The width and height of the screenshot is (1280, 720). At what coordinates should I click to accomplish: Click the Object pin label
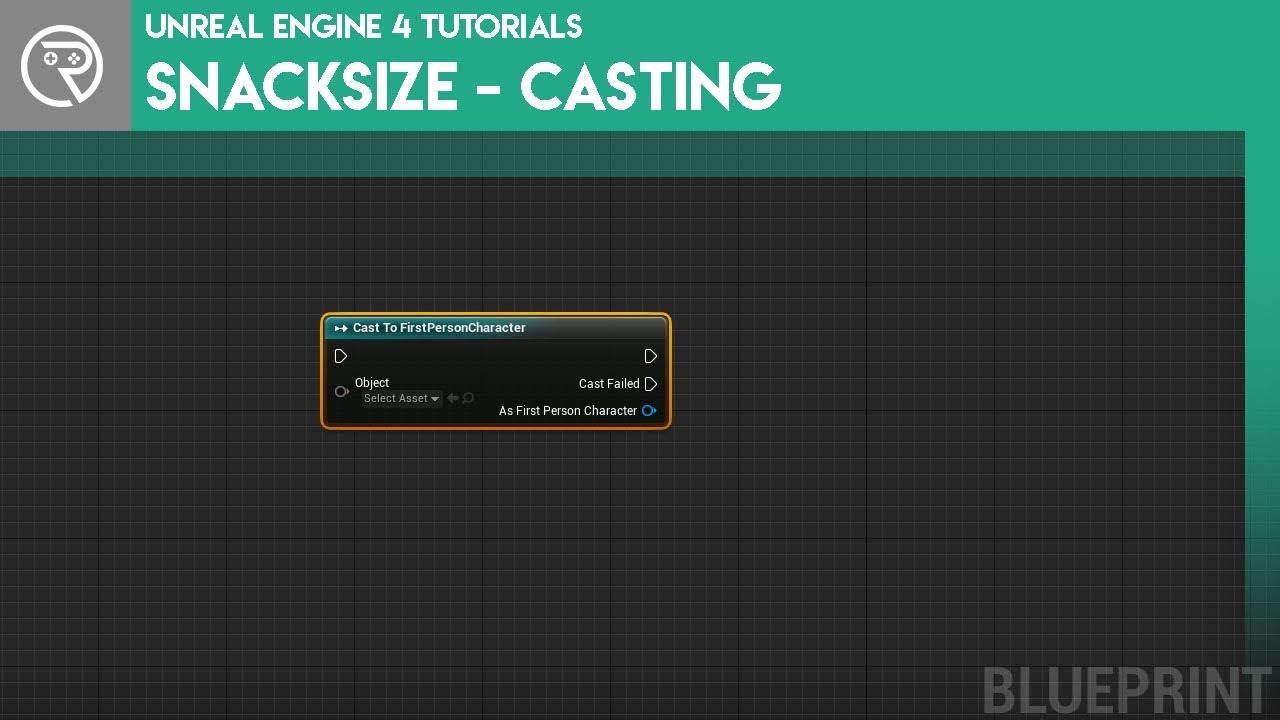[x=372, y=383]
